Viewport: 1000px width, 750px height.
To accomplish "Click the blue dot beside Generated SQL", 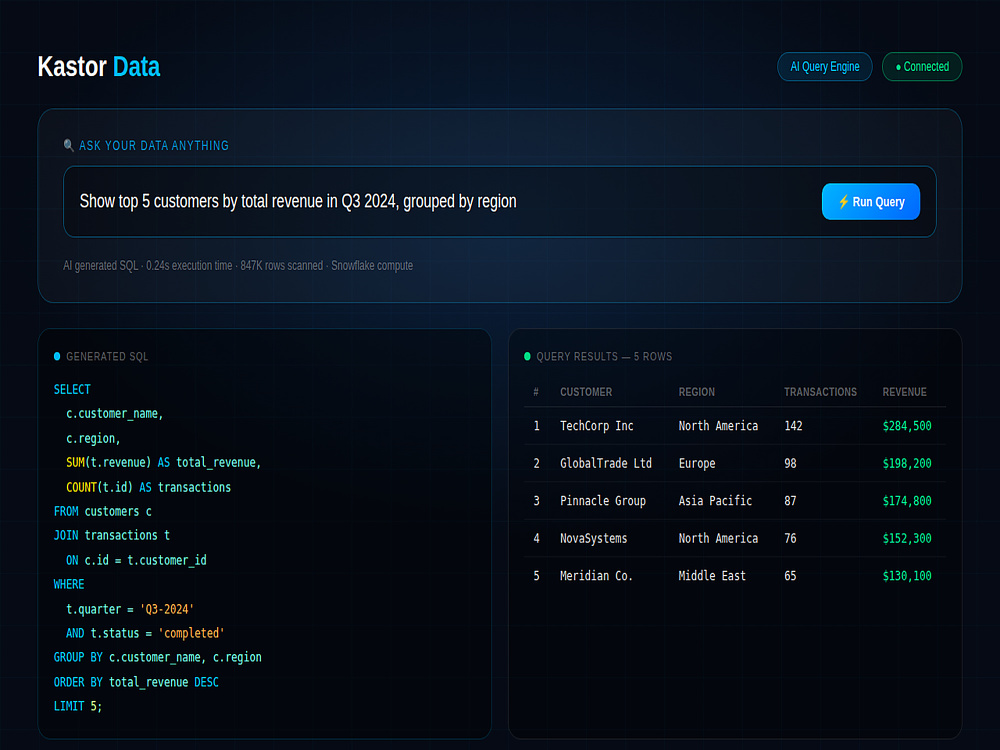I will pos(57,356).
